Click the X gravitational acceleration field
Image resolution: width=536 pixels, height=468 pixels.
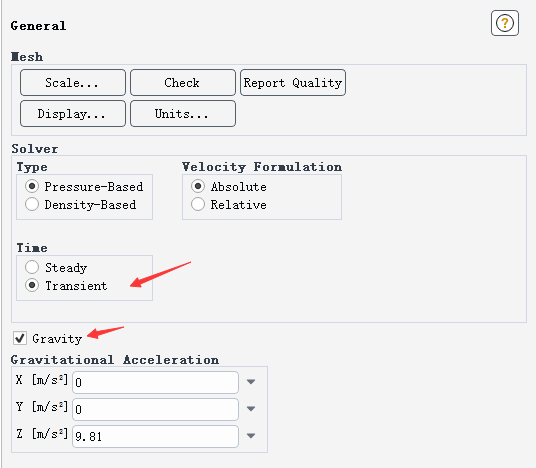[155, 382]
